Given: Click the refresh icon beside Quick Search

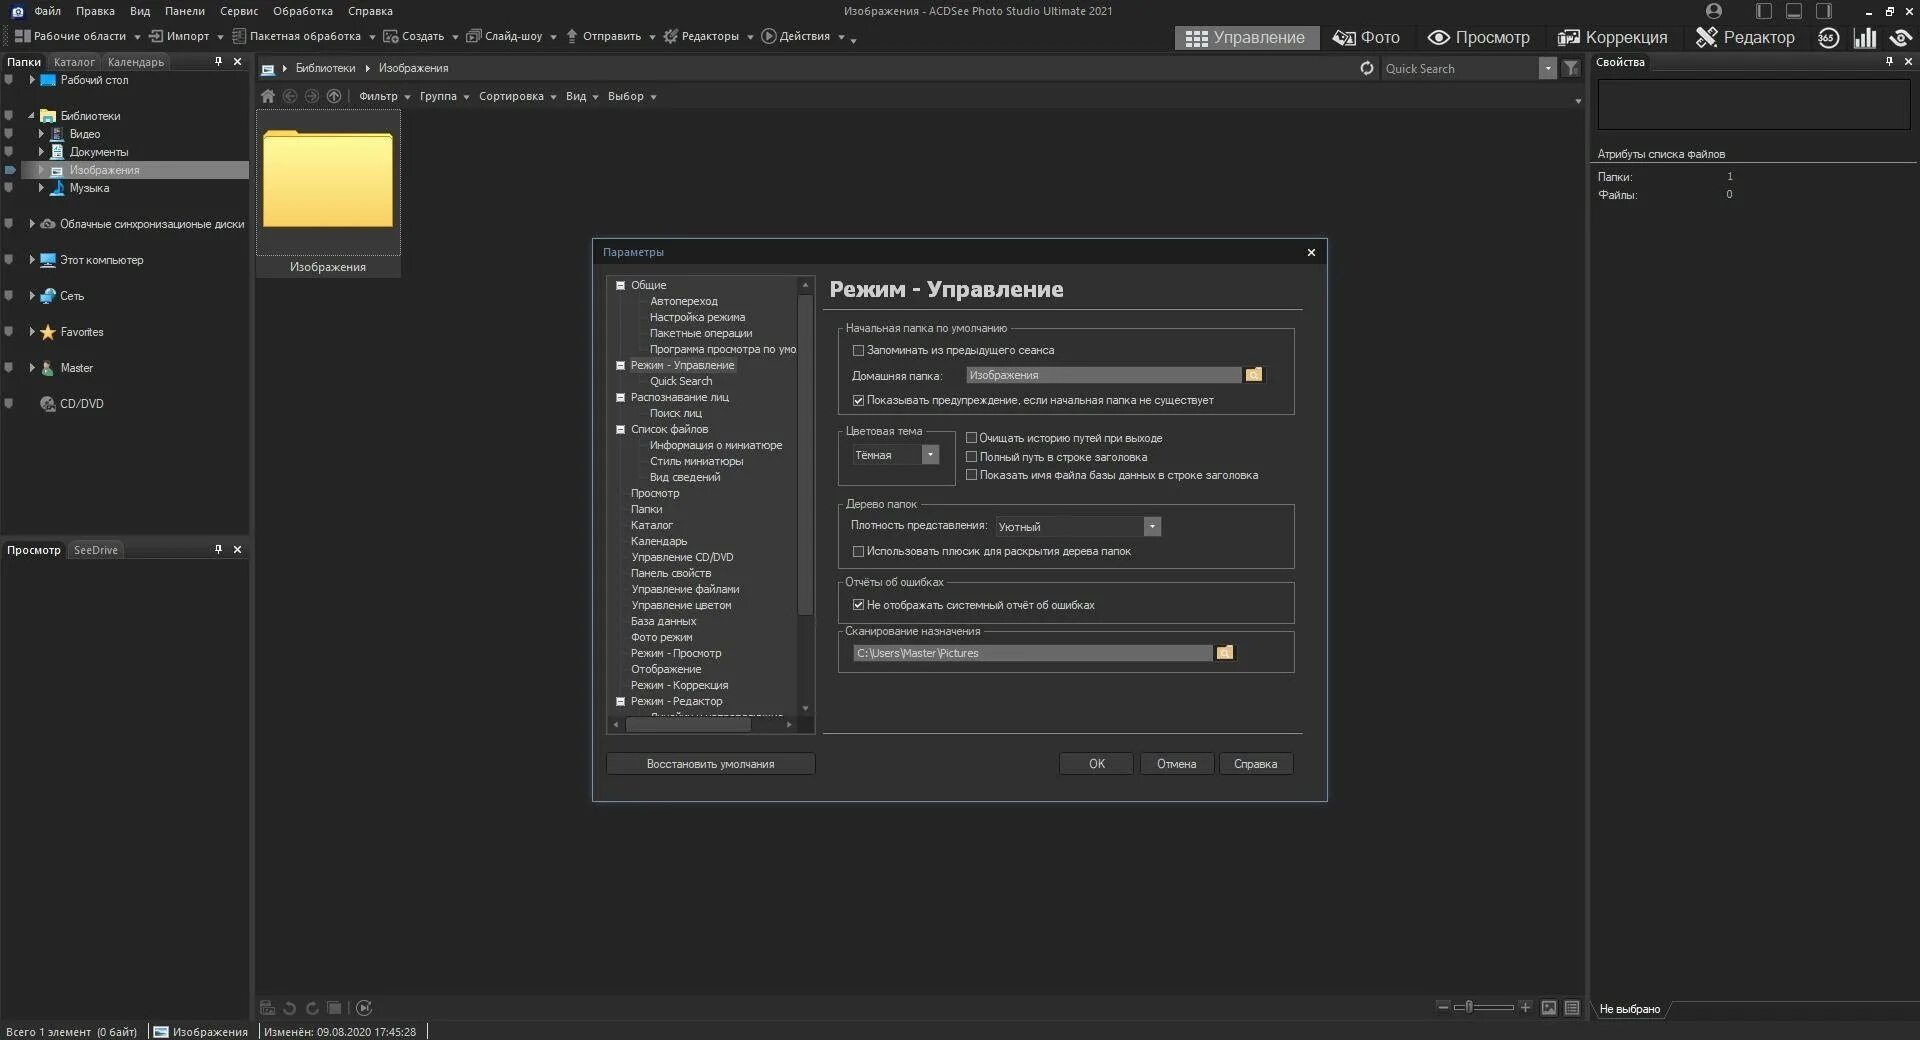Looking at the screenshot, I should 1367,68.
